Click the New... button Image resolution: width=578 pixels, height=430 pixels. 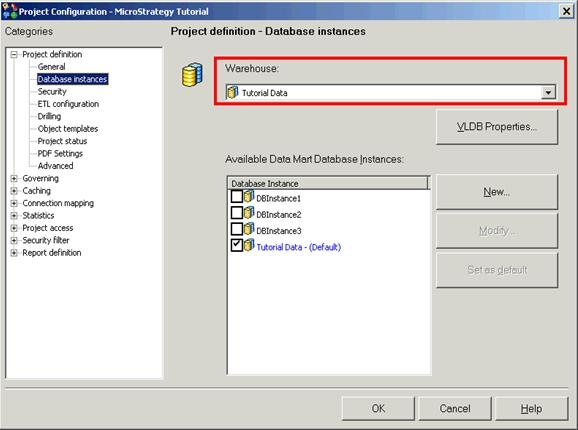(x=497, y=192)
